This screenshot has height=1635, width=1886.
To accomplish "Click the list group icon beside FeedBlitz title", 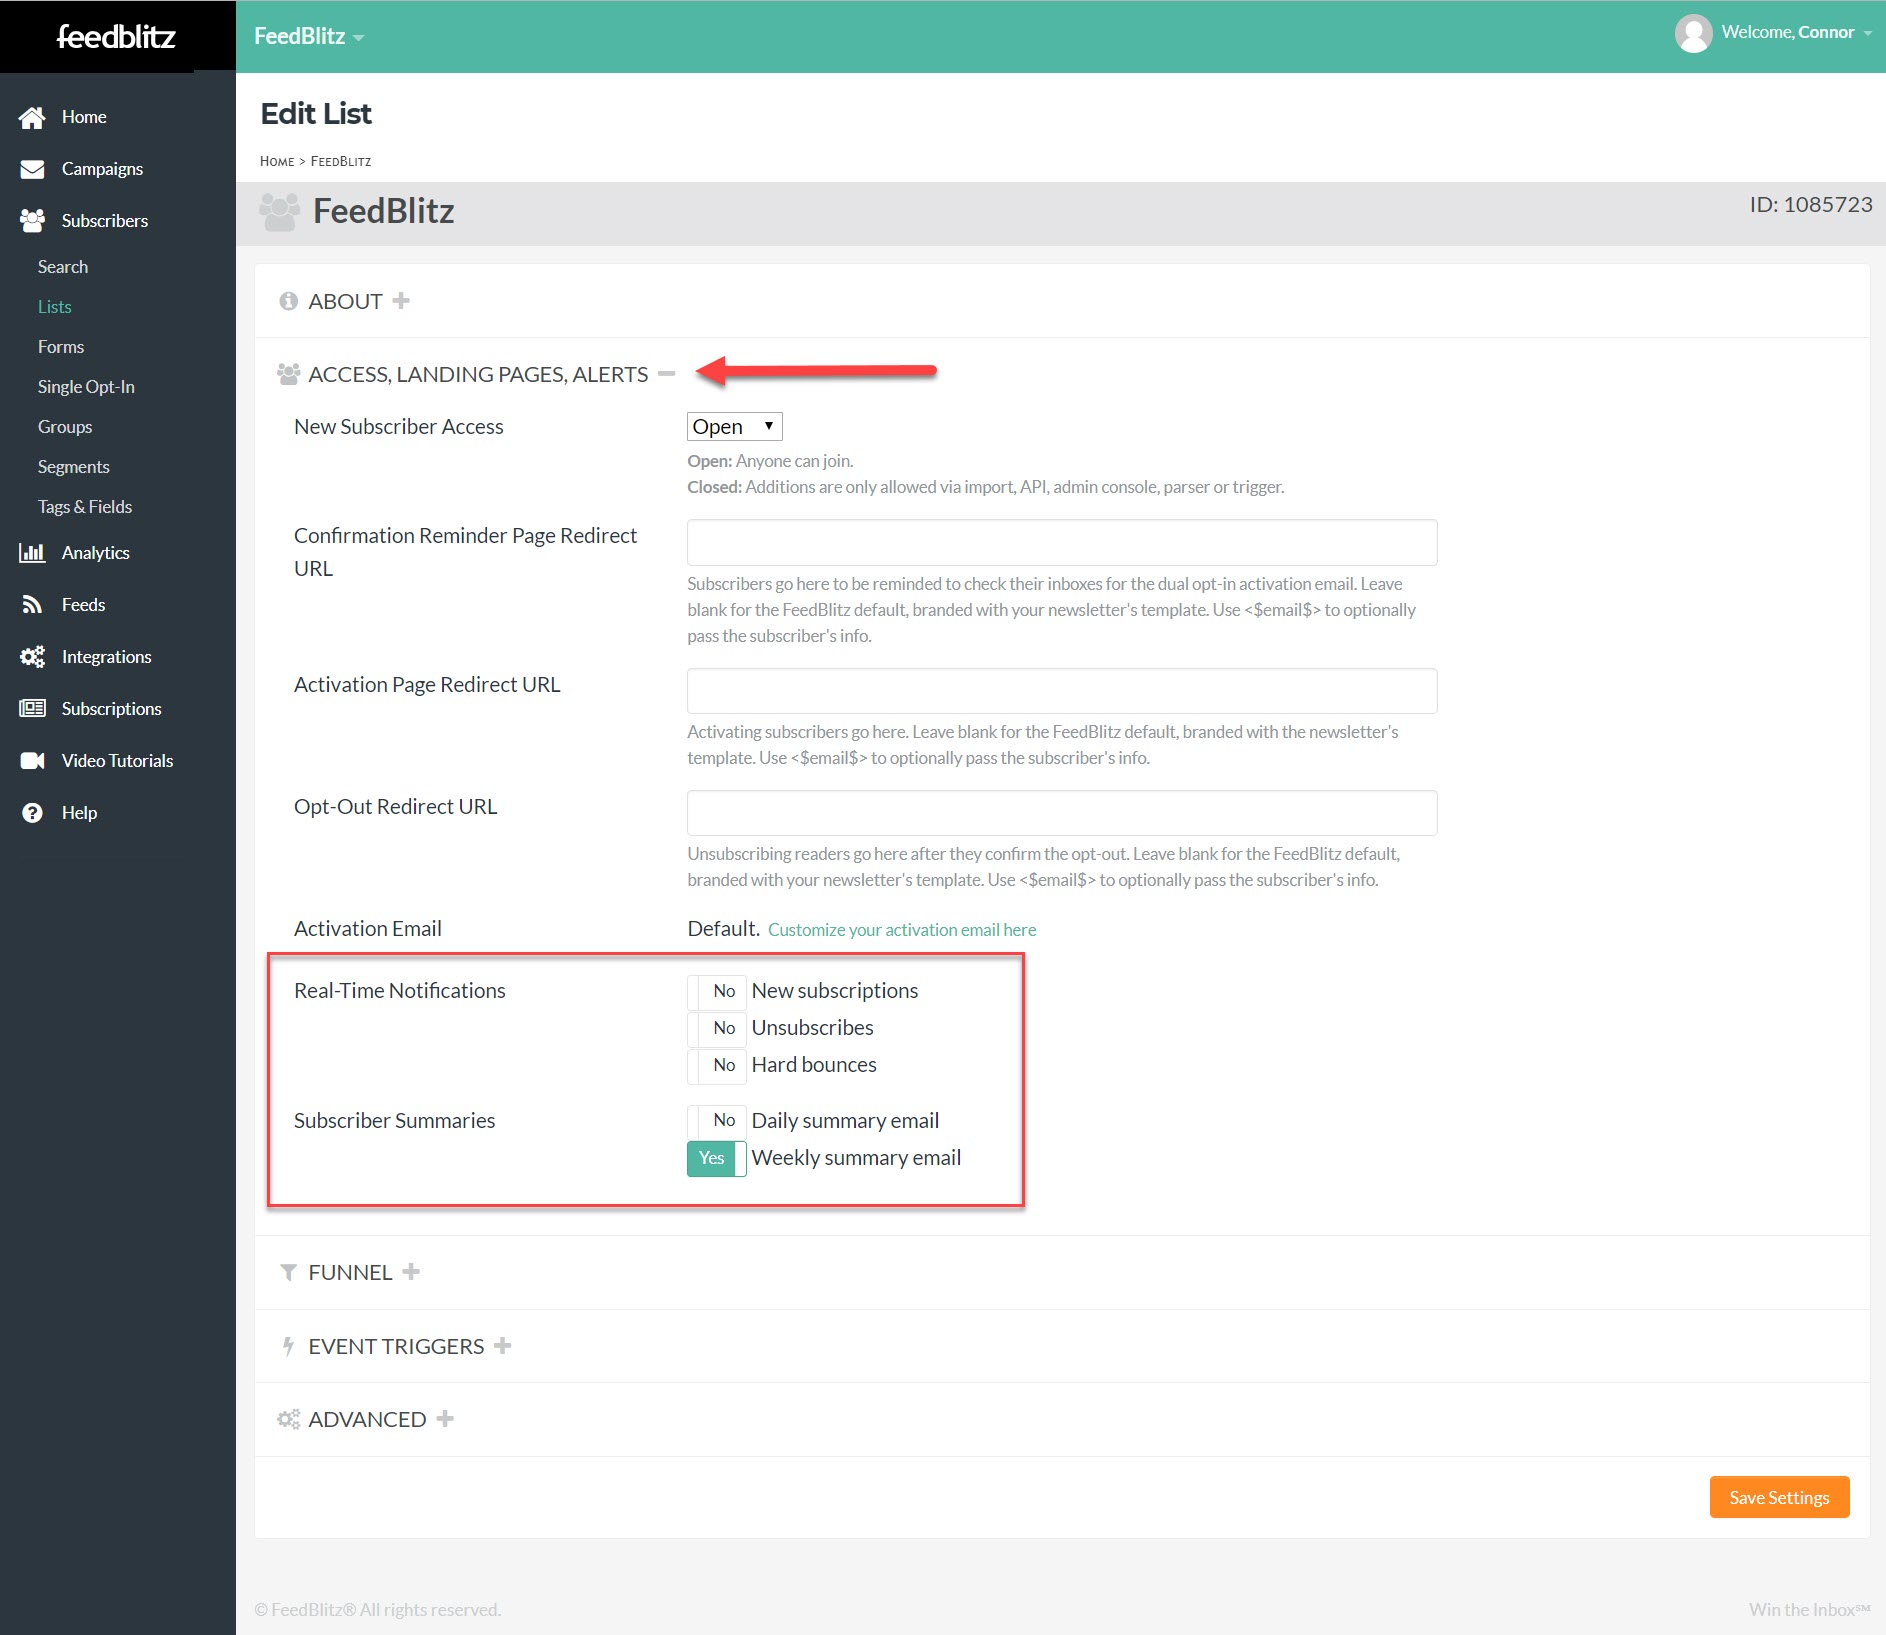I will coord(279,212).
